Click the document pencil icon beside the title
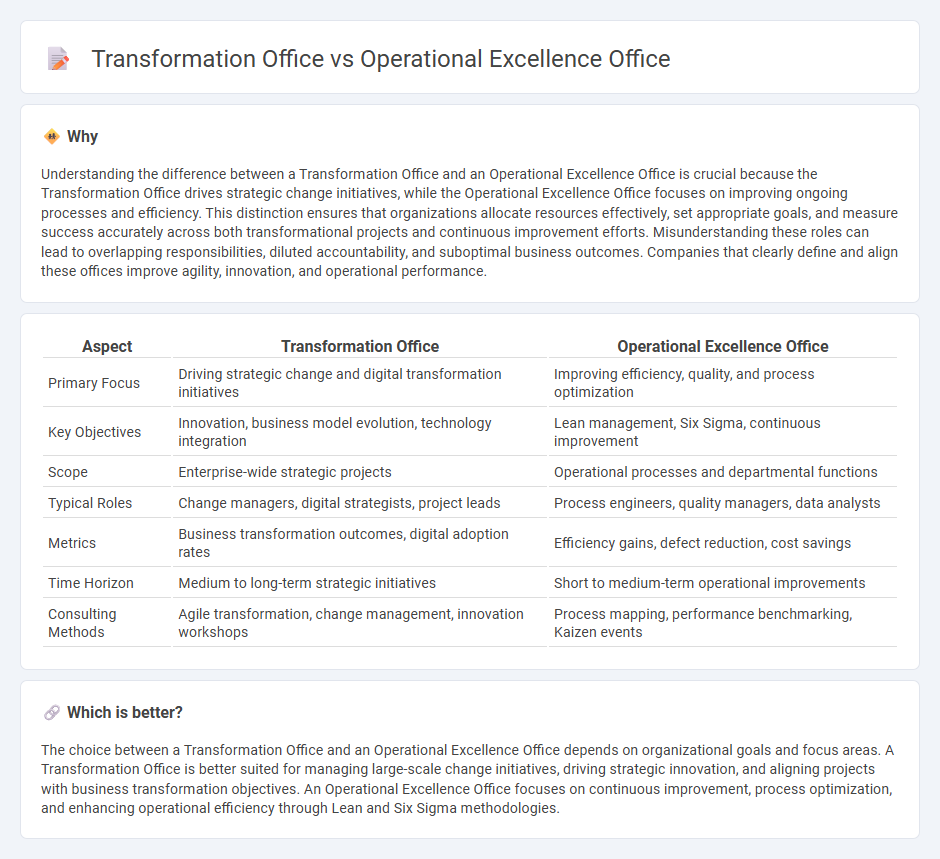 click(58, 59)
